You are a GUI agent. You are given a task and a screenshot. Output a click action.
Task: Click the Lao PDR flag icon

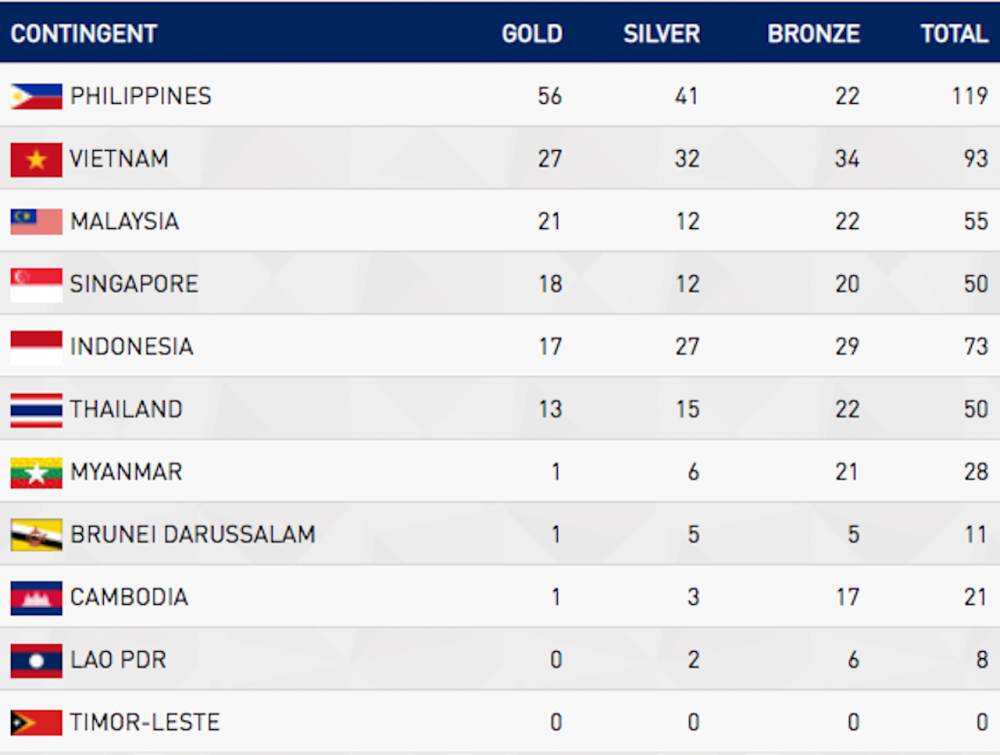[x=36, y=660]
